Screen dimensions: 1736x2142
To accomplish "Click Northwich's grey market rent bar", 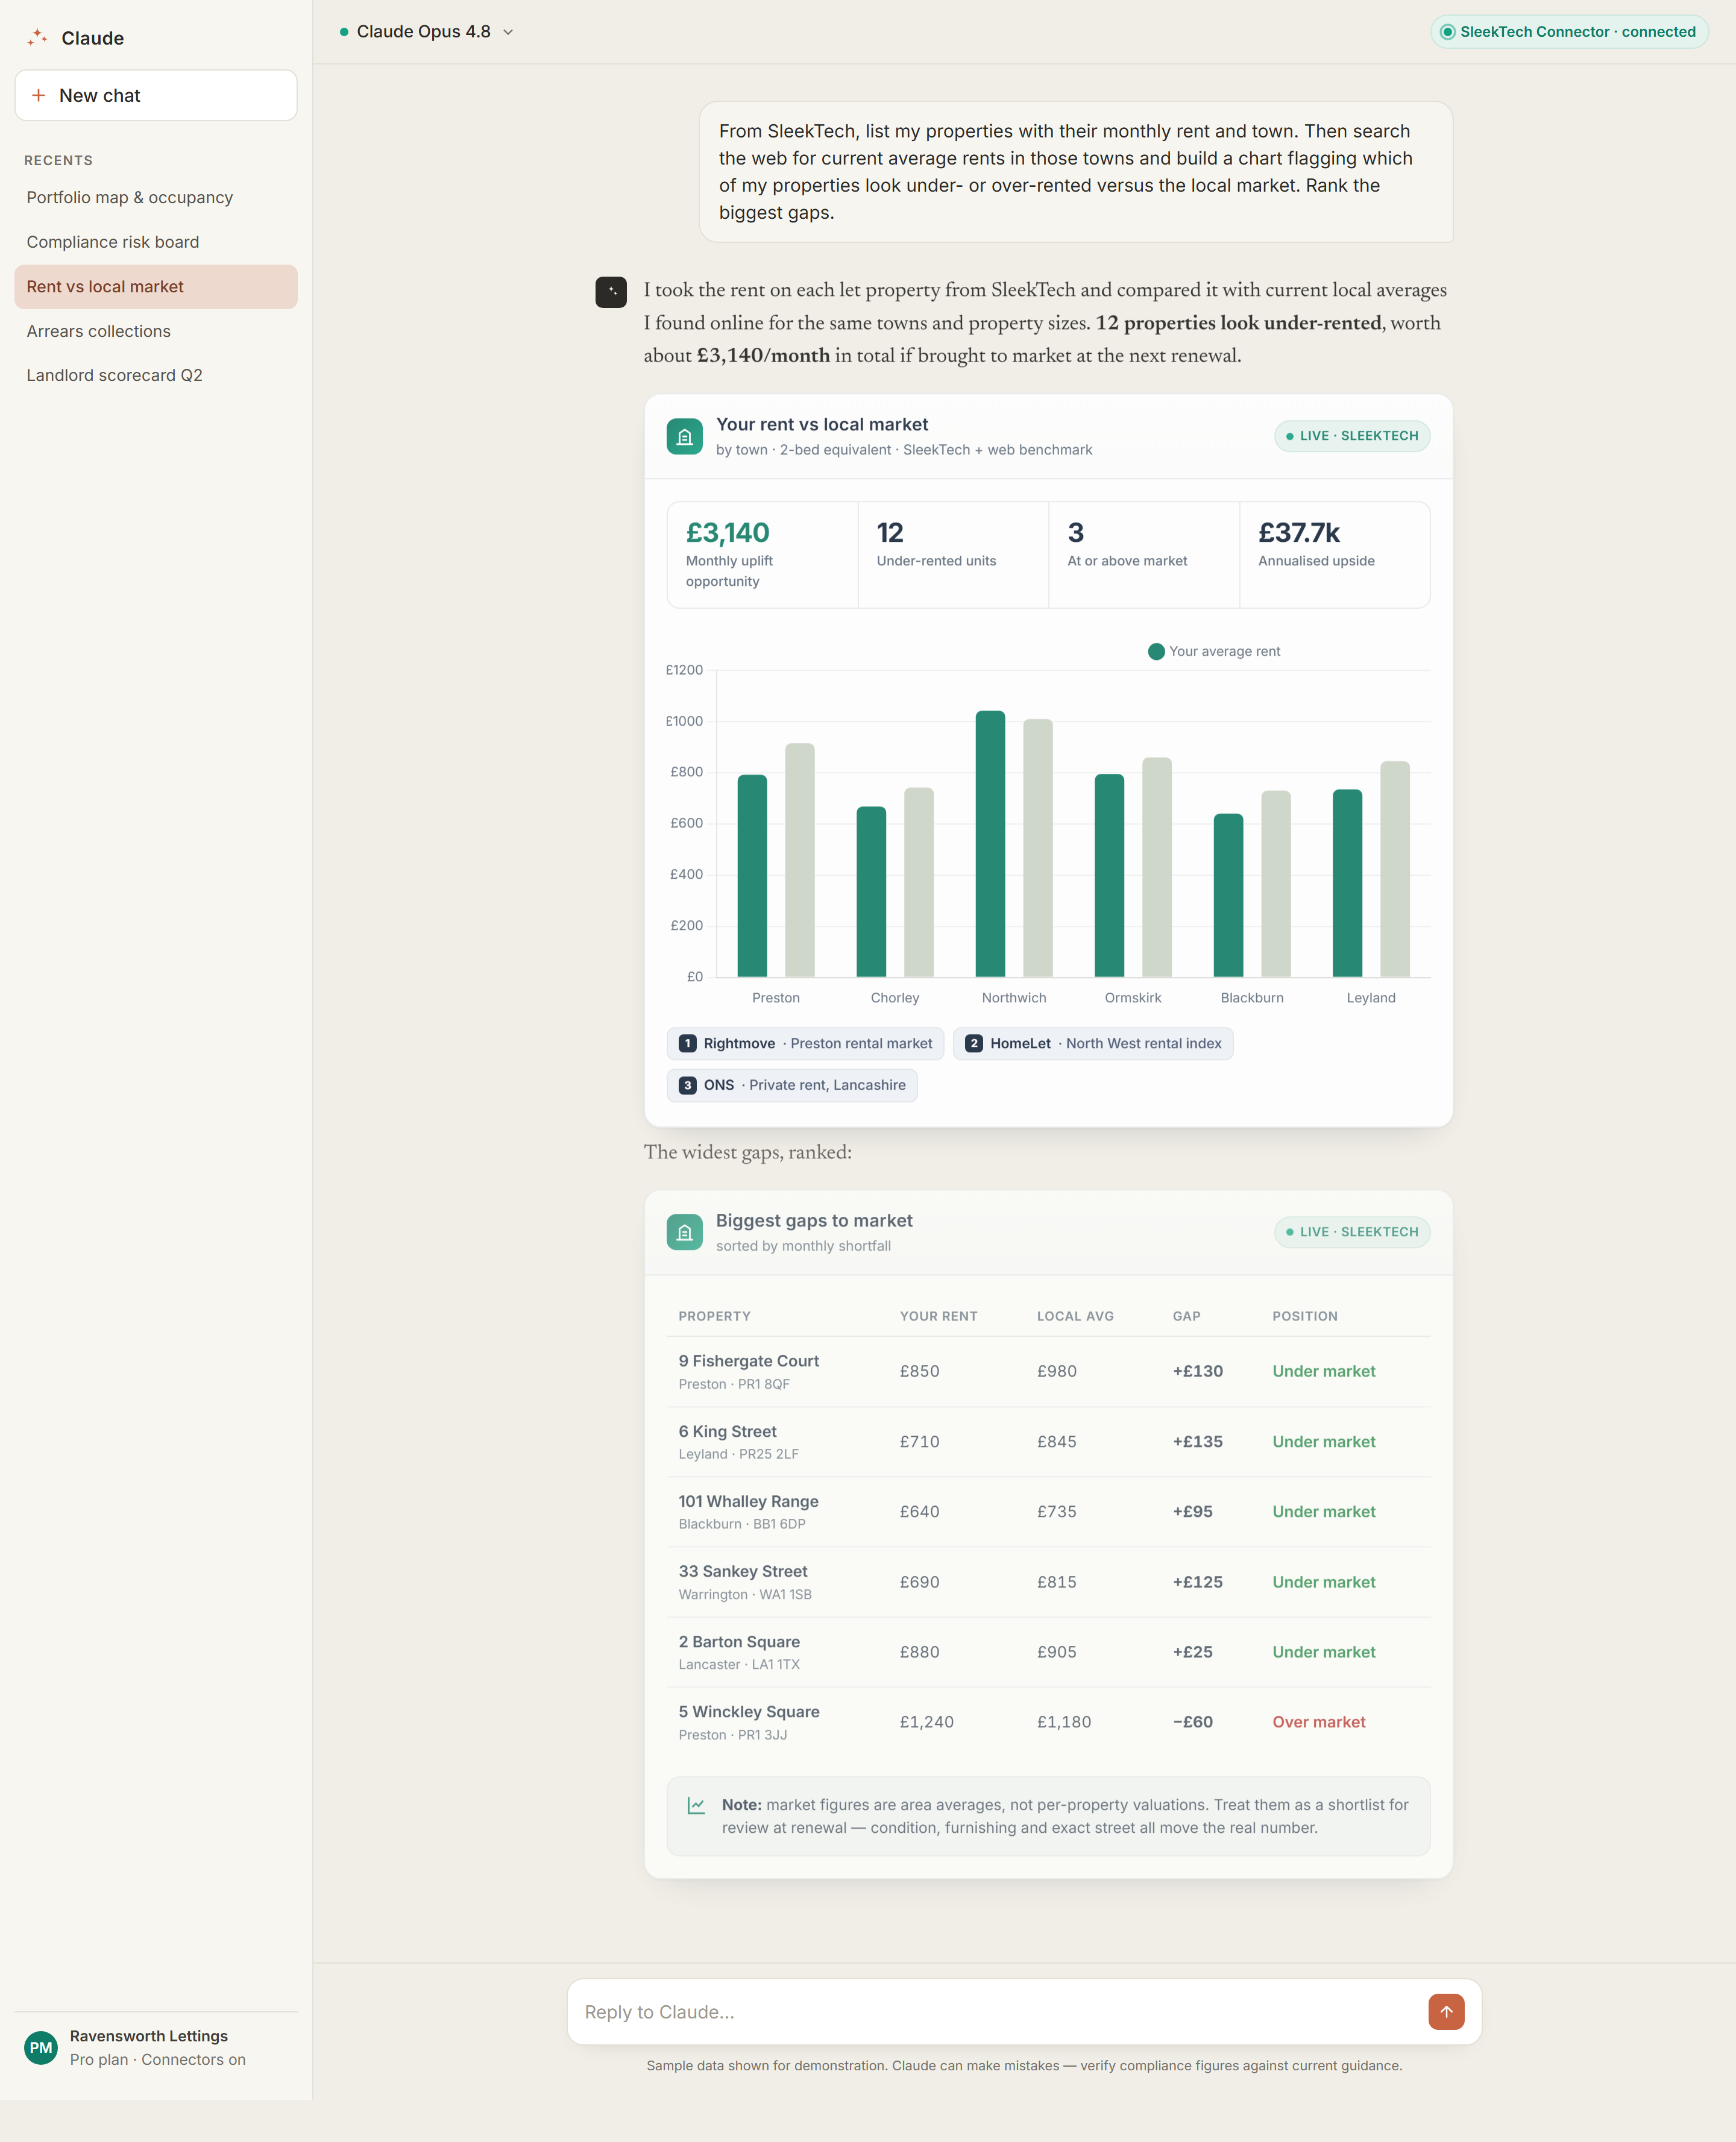I will [1038, 847].
